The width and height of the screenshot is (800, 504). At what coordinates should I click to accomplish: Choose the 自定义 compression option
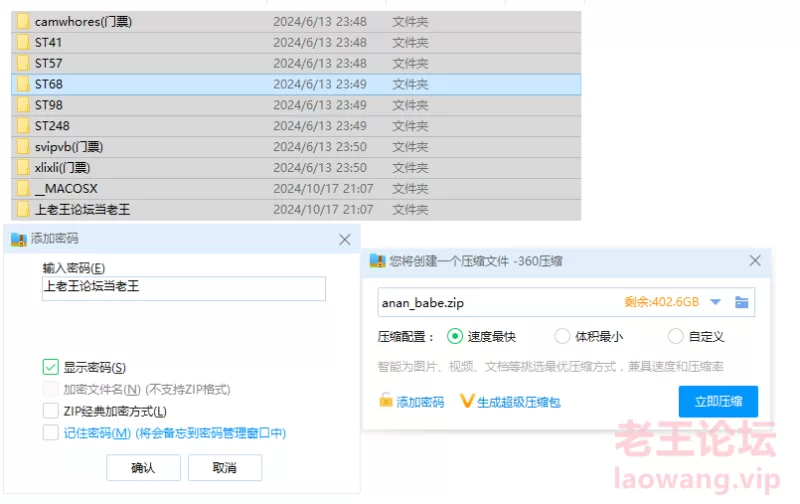676,336
